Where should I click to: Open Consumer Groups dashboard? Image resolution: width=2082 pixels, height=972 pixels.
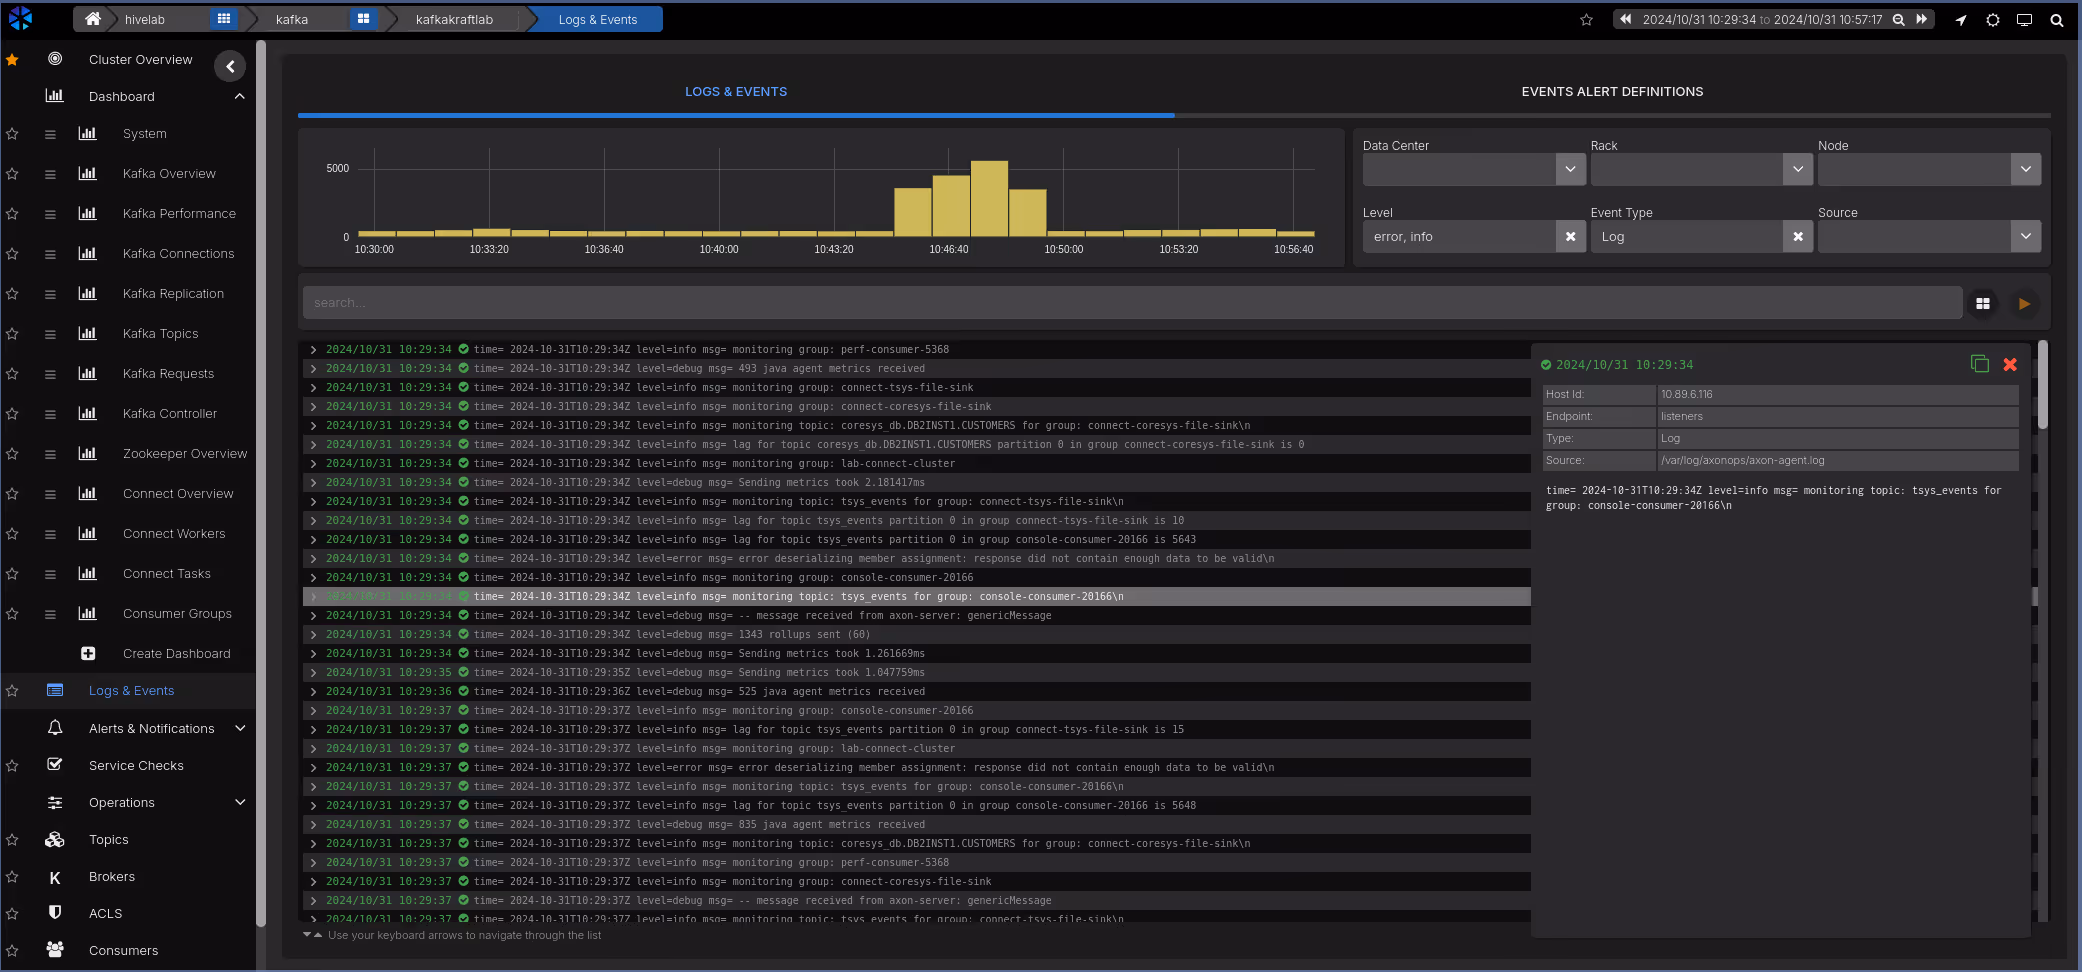click(x=177, y=614)
